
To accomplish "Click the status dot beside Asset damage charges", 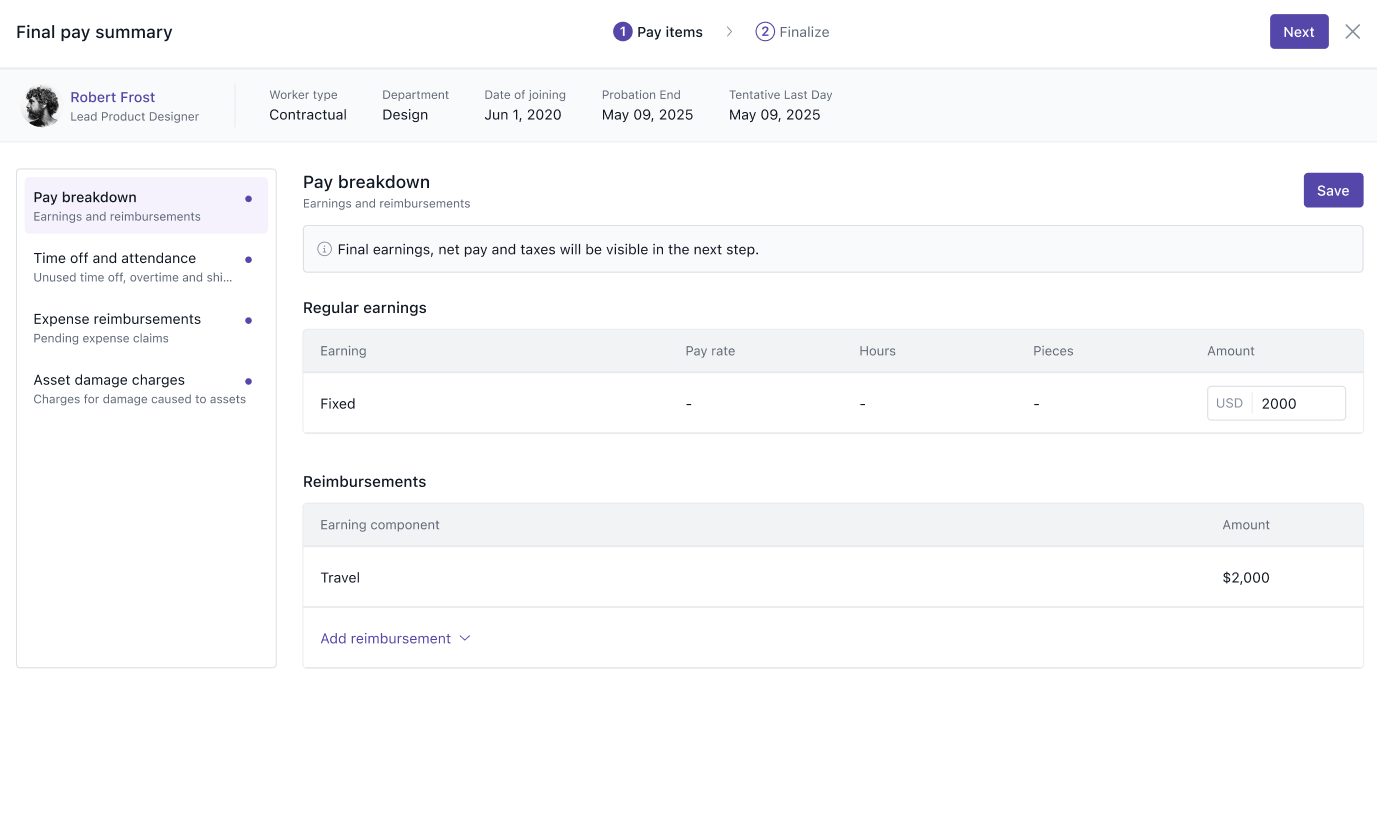I will tap(248, 381).
